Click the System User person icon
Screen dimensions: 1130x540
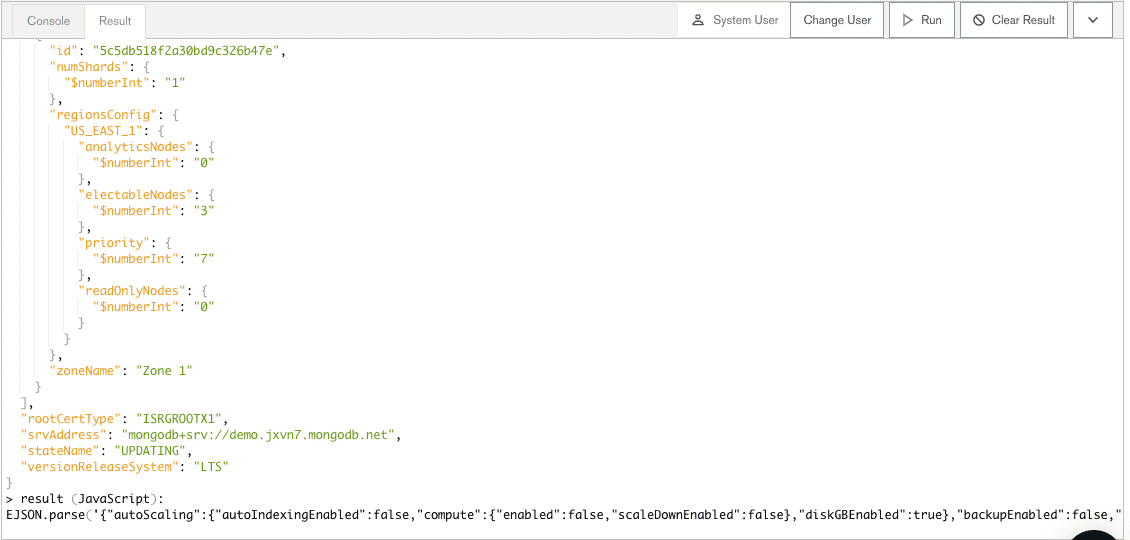click(x=698, y=20)
